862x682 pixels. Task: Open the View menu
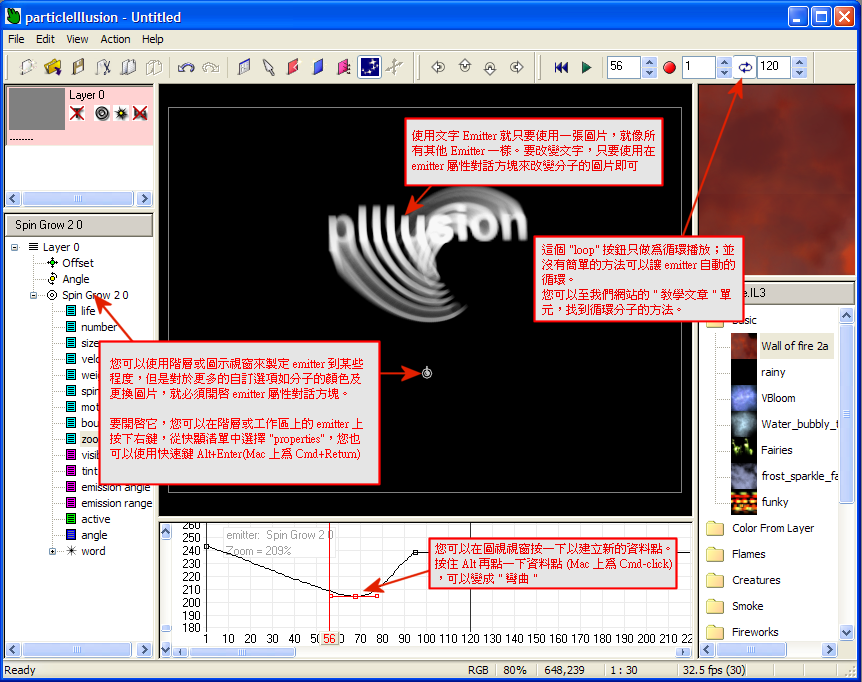pyautogui.click(x=77, y=39)
